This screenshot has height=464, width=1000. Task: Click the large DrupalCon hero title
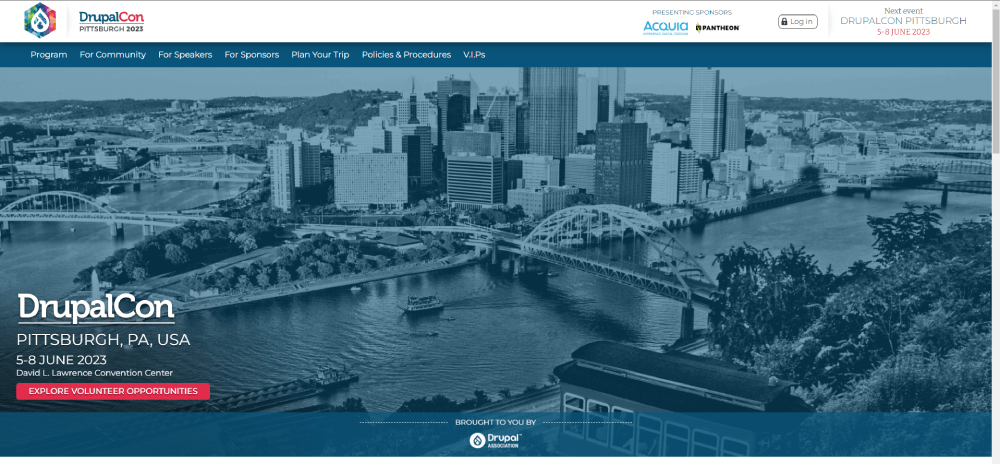[96, 308]
